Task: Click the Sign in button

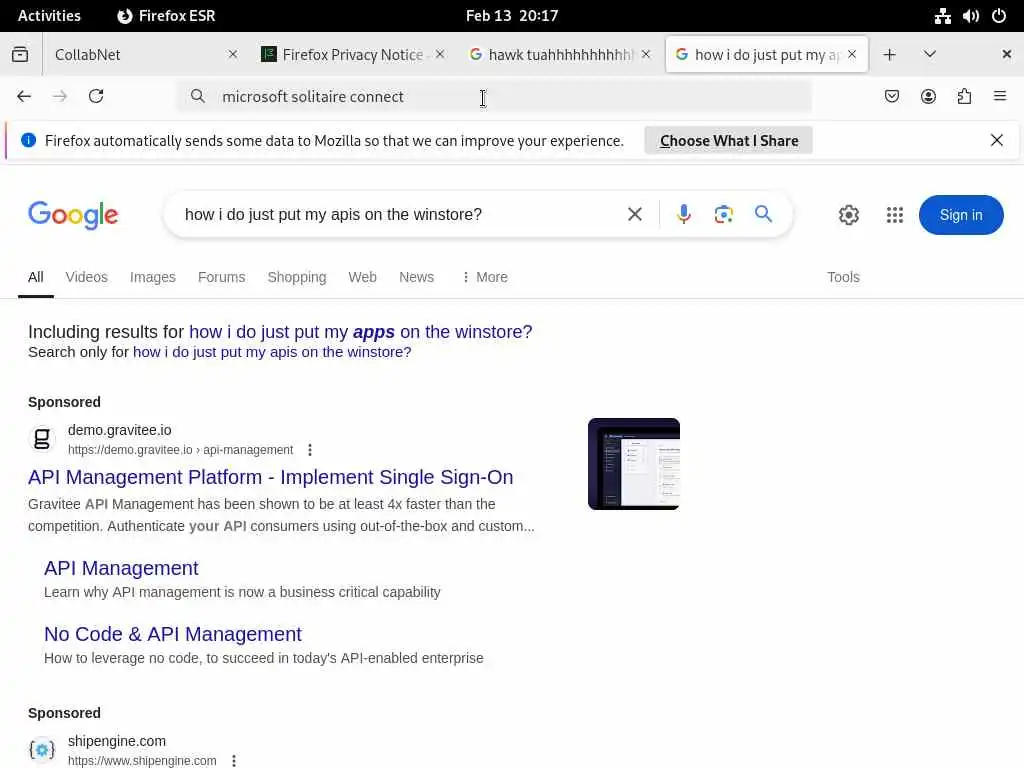Action: pos(961,215)
